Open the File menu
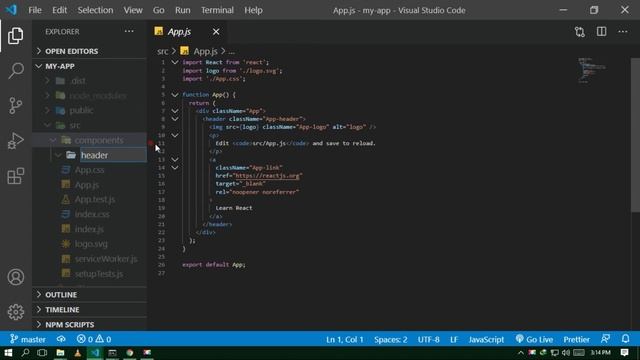The height and width of the screenshot is (360, 640). (35, 10)
